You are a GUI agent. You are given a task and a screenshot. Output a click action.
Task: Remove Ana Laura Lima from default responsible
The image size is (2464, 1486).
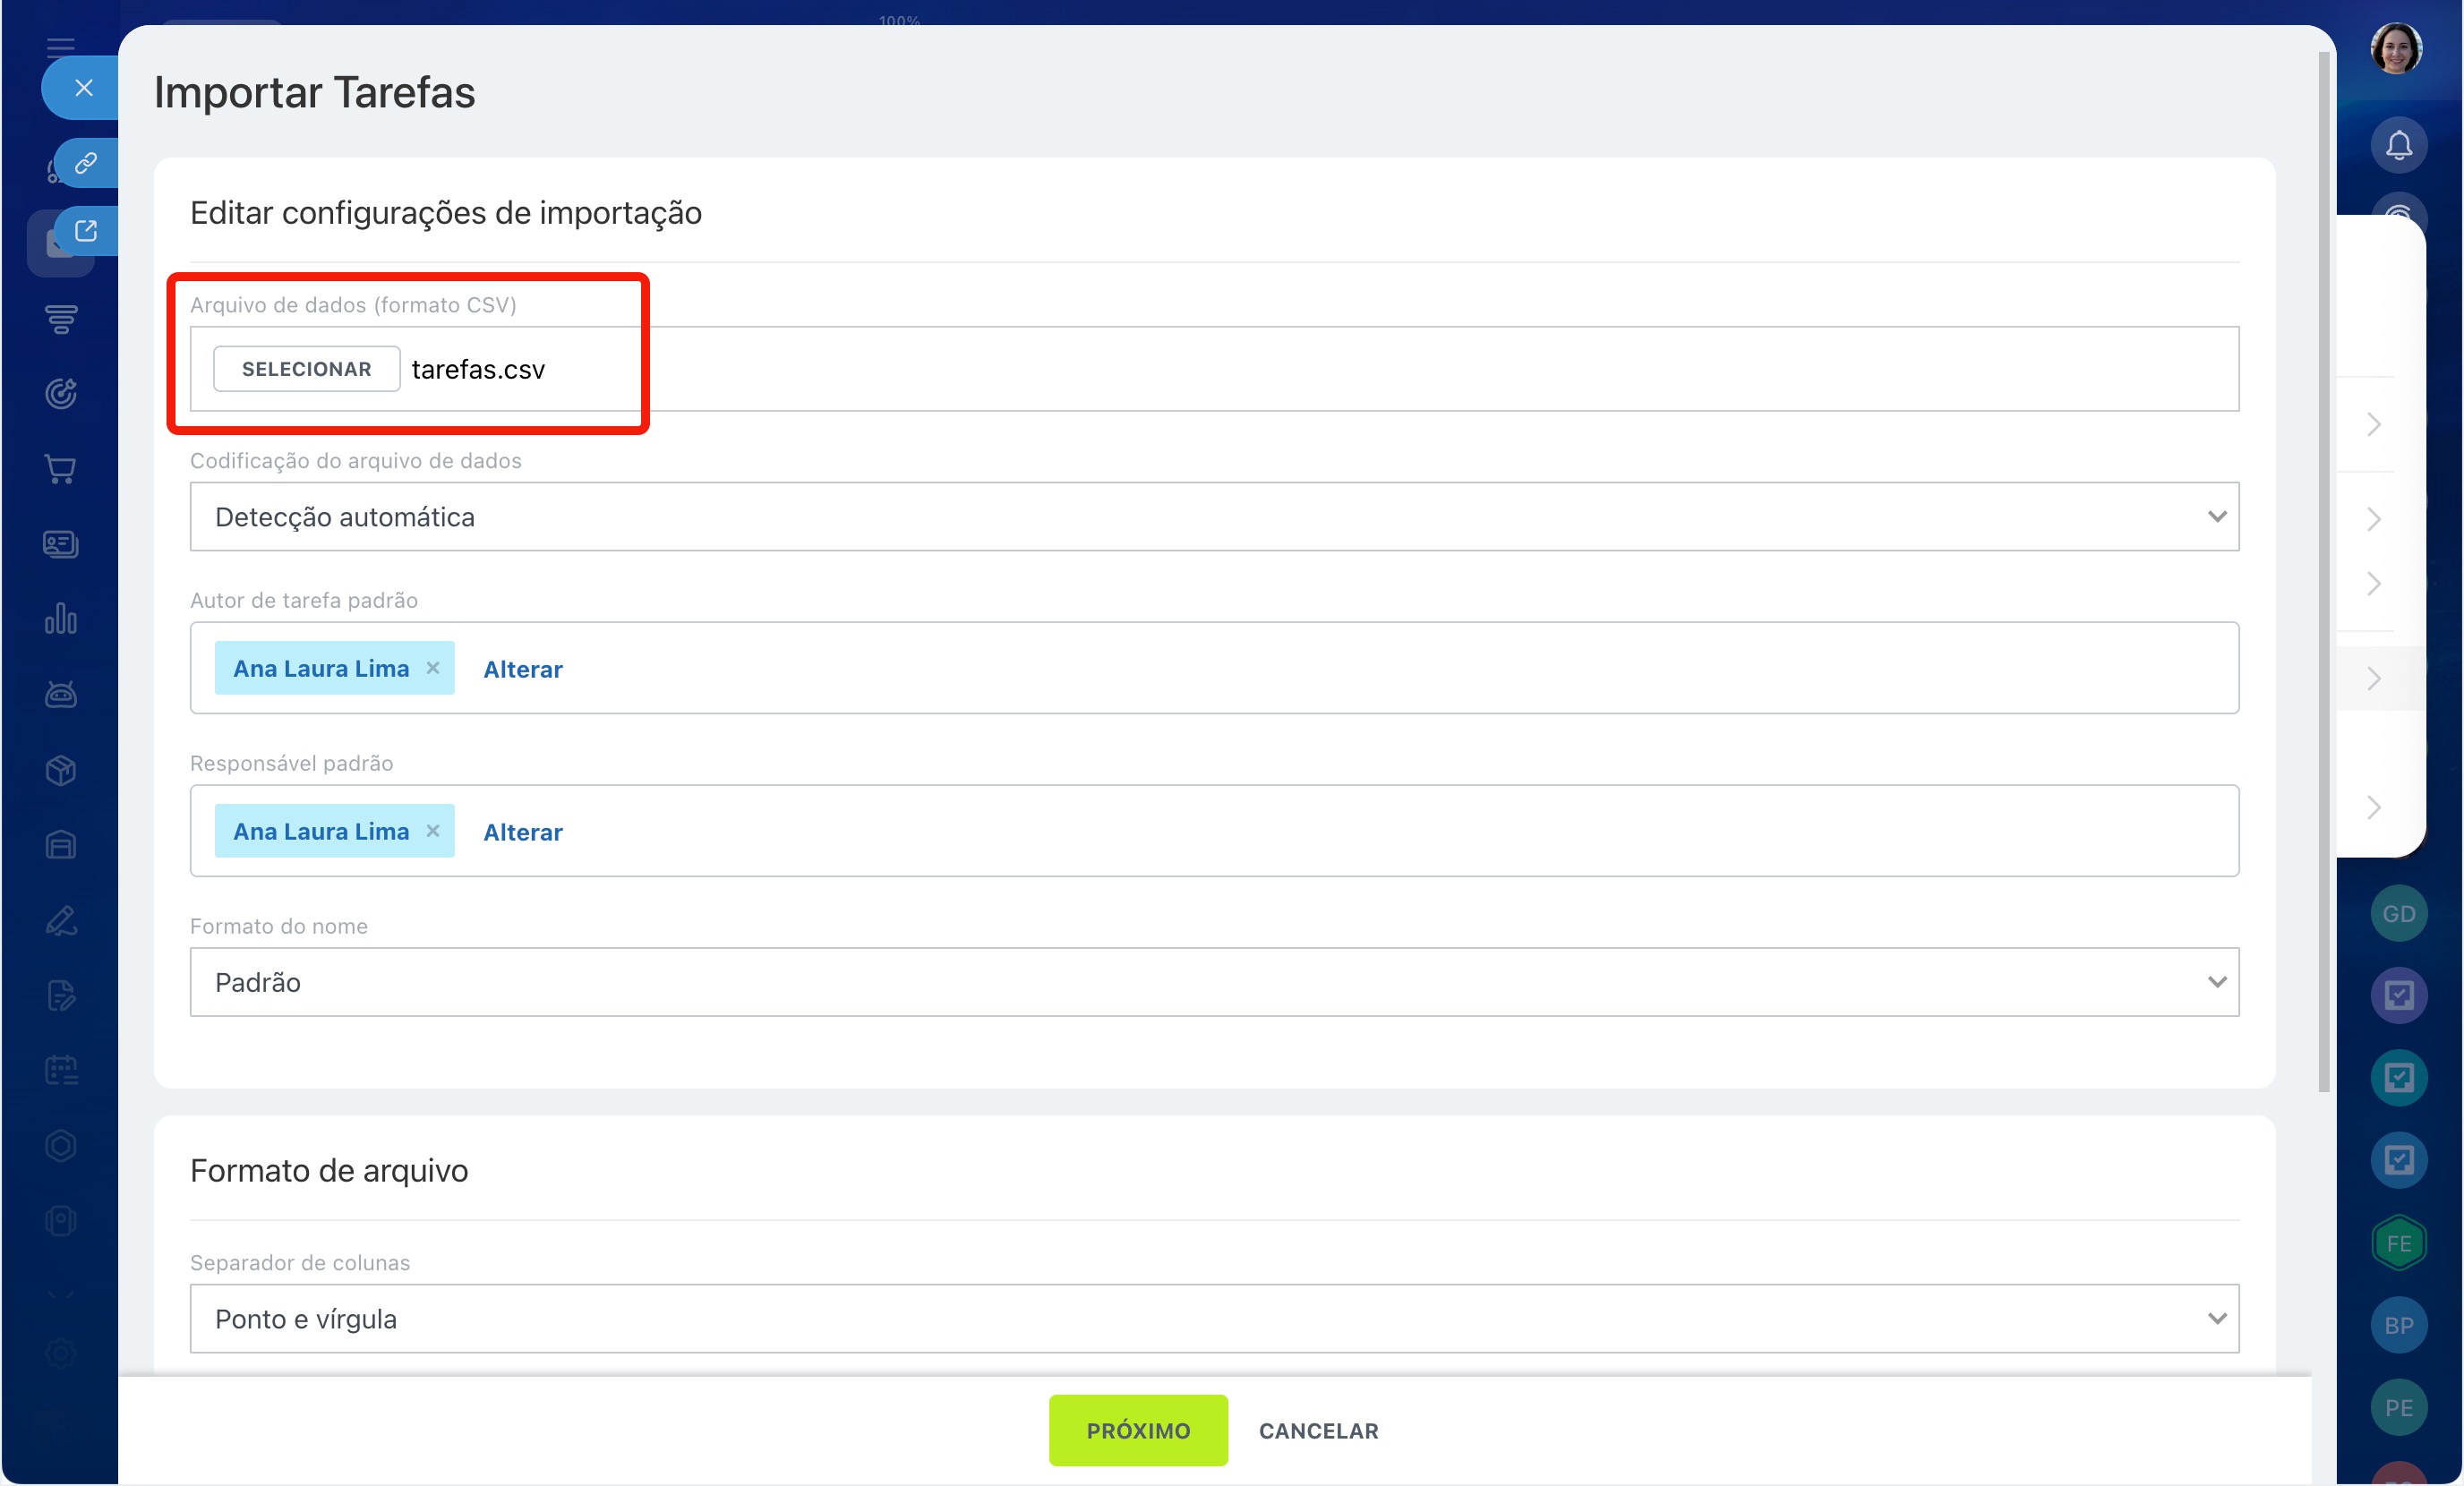tap(433, 831)
